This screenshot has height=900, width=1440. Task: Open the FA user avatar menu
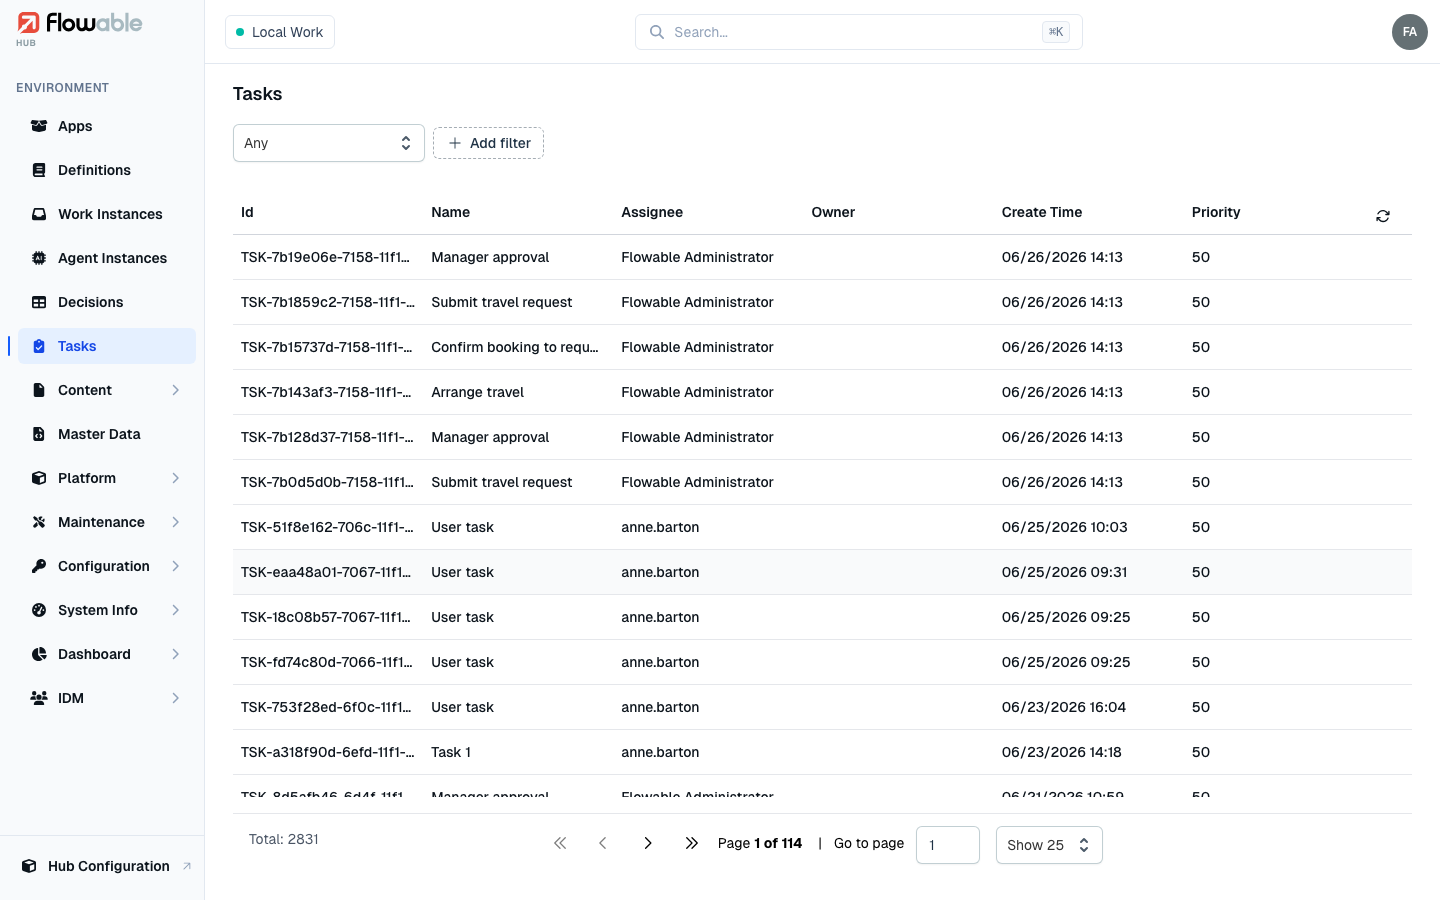pyautogui.click(x=1410, y=32)
